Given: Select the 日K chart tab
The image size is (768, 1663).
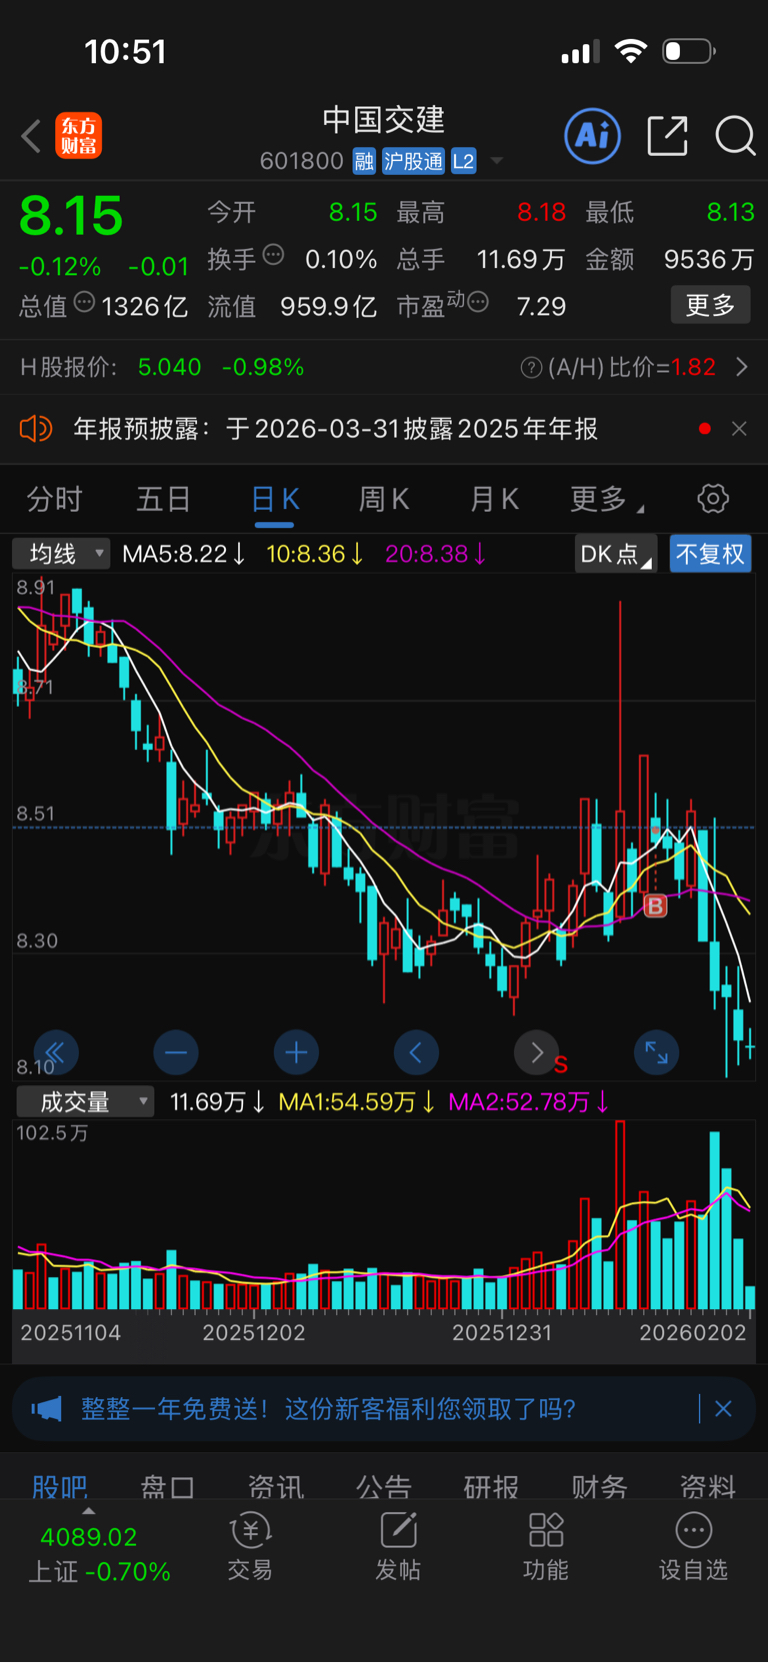Looking at the screenshot, I should 275,499.
